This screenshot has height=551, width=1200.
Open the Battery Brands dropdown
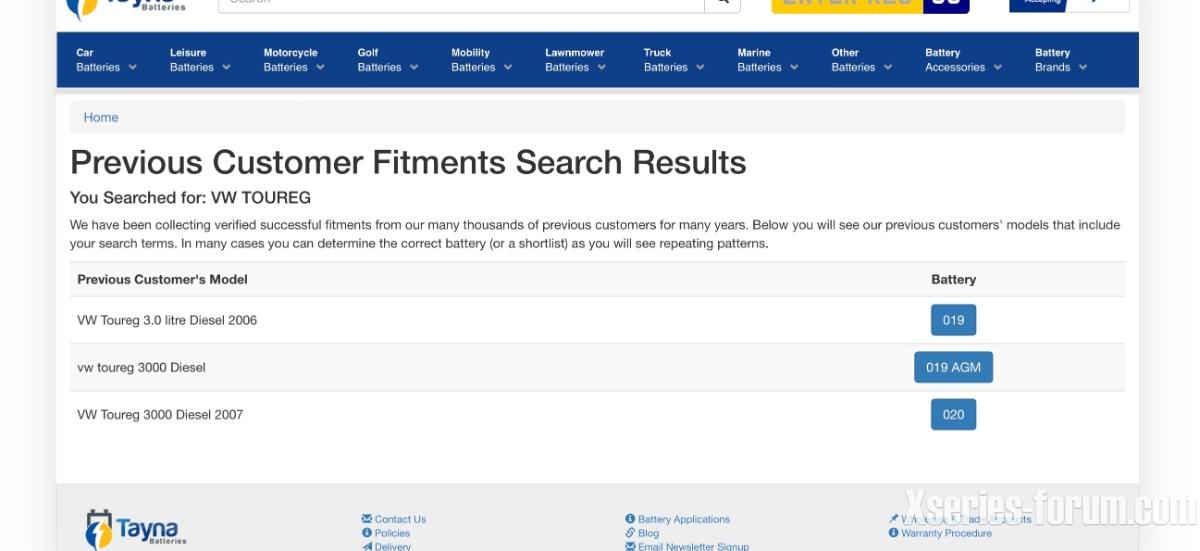pyautogui.click(x=1061, y=60)
